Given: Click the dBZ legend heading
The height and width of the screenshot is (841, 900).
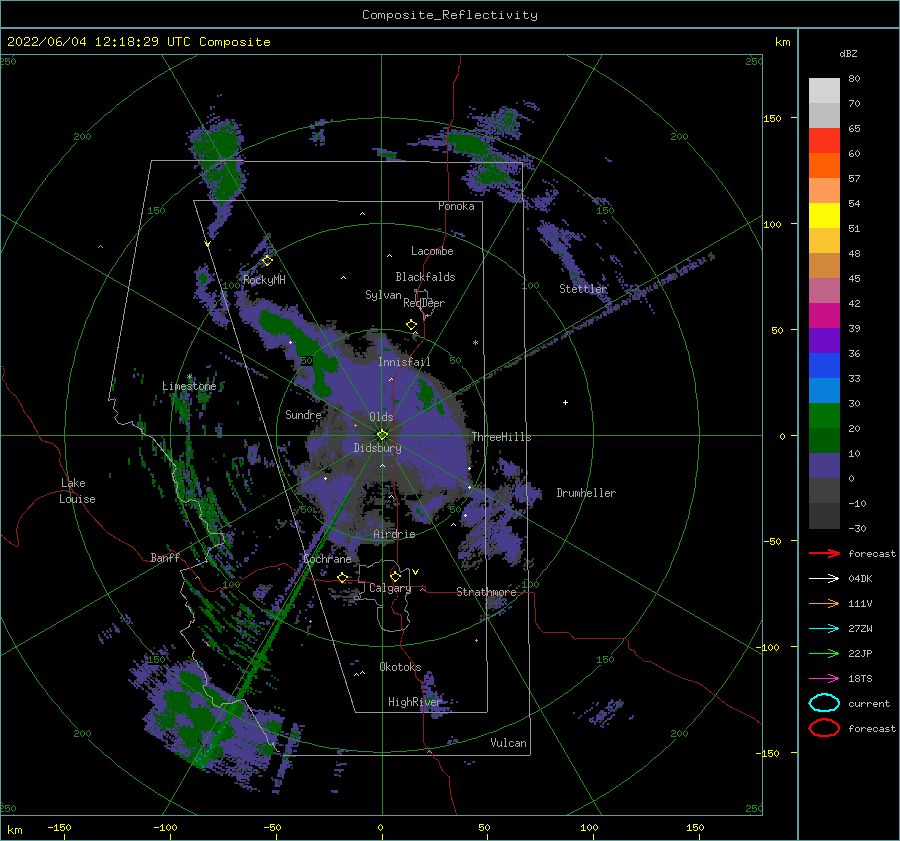Looking at the screenshot, I should (848, 54).
